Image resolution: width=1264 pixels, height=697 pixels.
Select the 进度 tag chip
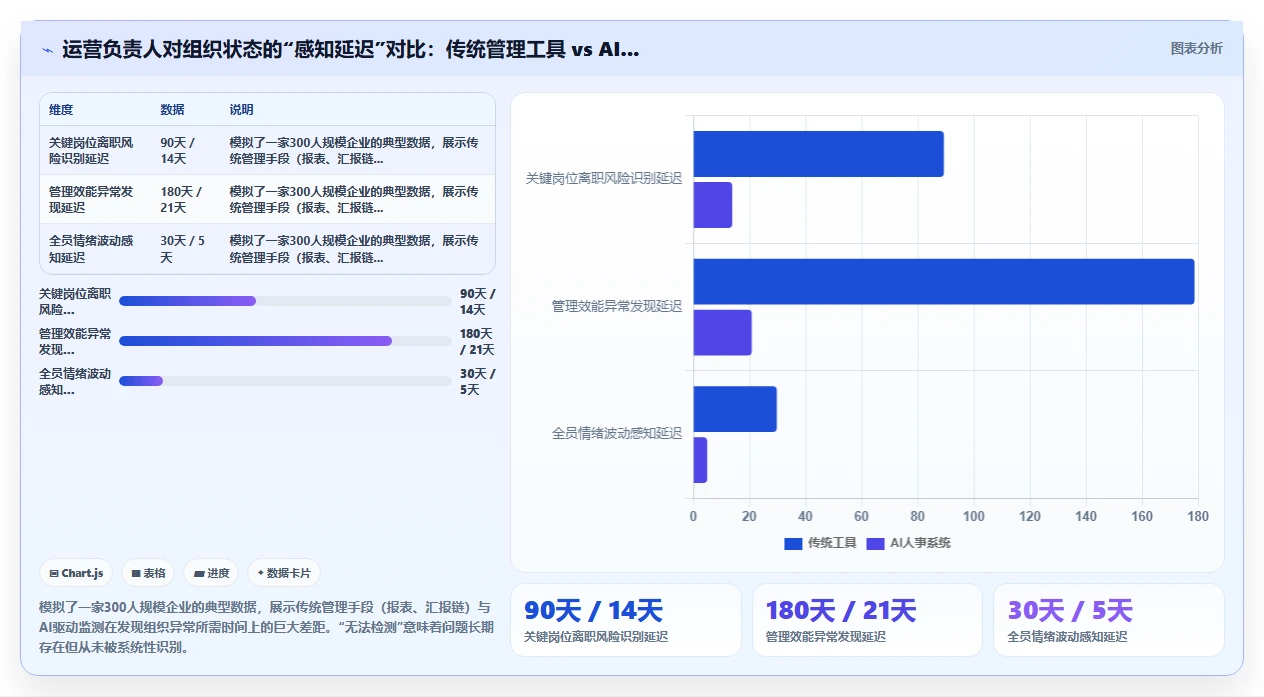pyautogui.click(x=212, y=573)
